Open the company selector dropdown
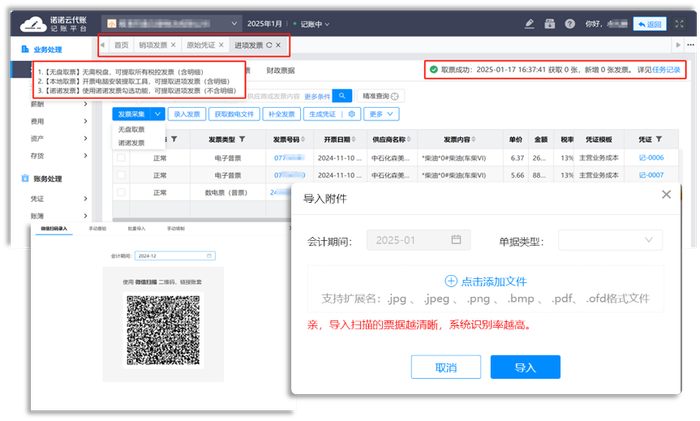This screenshot has height=421, width=700. pyautogui.click(x=172, y=24)
